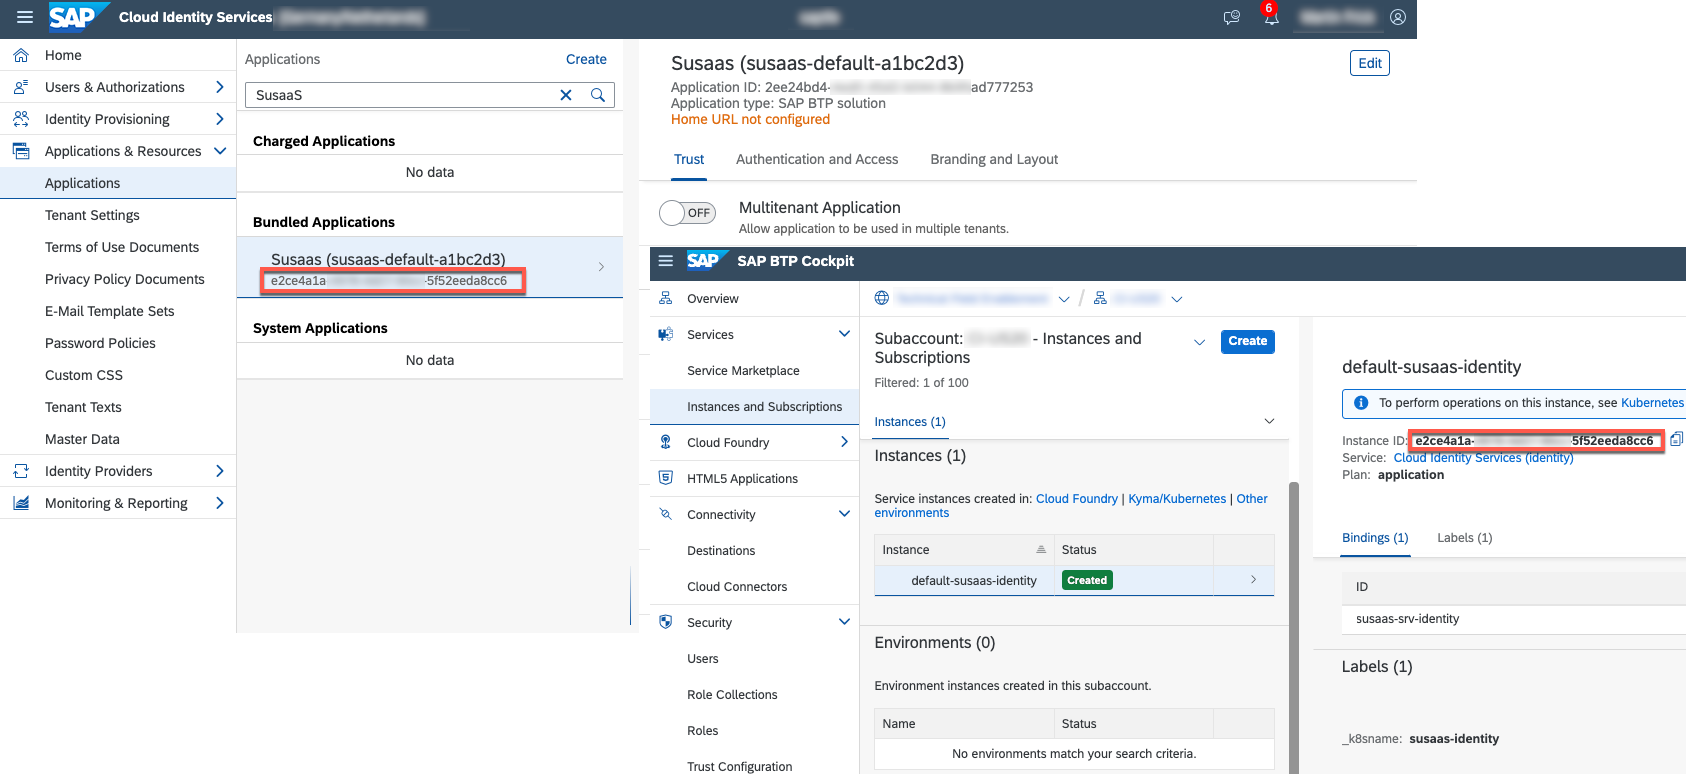Screen dimensions: 1687x774
Task: Click the global account globe icon in breadcrumb
Action: pyautogui.click(x=882, y=298)
